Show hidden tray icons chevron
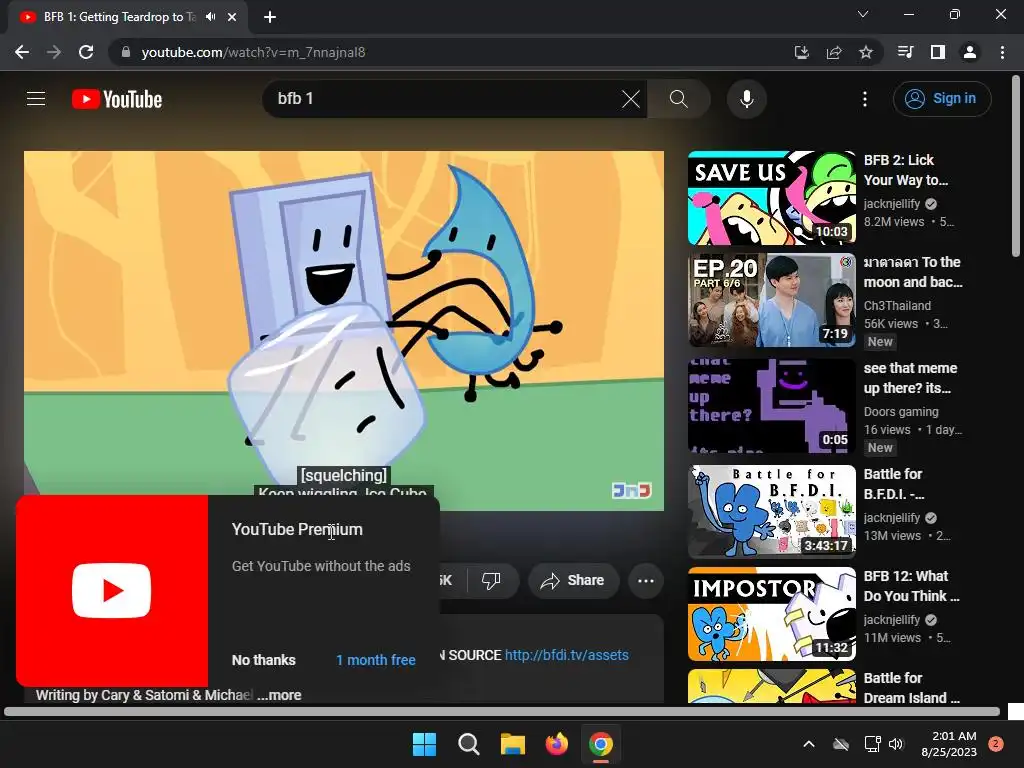The width and height of the screenshot is (1024, 768). 808,744
